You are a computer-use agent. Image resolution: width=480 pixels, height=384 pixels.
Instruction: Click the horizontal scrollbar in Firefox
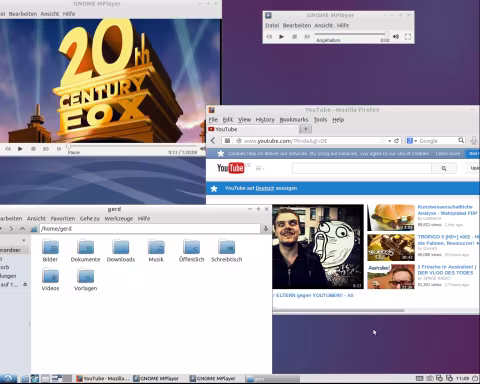coord(338,310)
